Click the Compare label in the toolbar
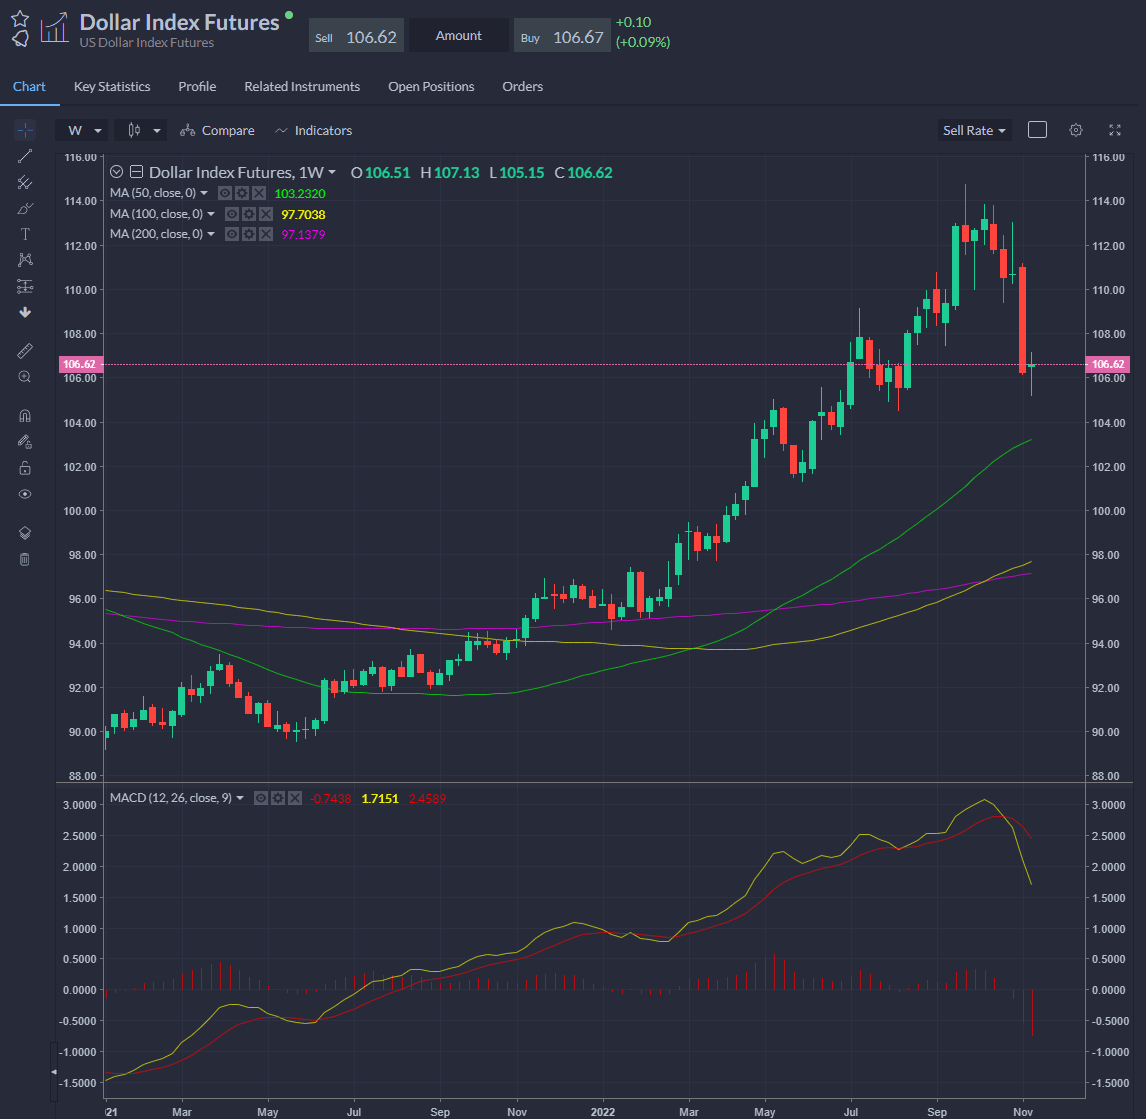The height and width of the screenshot is (1119, 1146). point(228,130)
